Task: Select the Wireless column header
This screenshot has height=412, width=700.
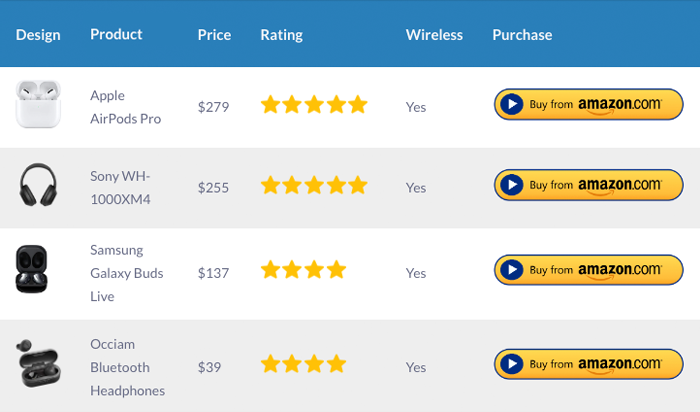Action: [x=434, y=35]
